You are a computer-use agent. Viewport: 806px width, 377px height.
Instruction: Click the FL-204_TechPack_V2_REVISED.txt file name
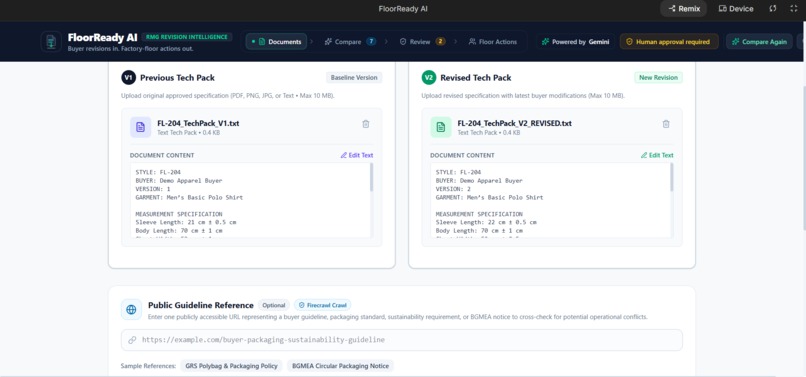(x=515, y=123)
